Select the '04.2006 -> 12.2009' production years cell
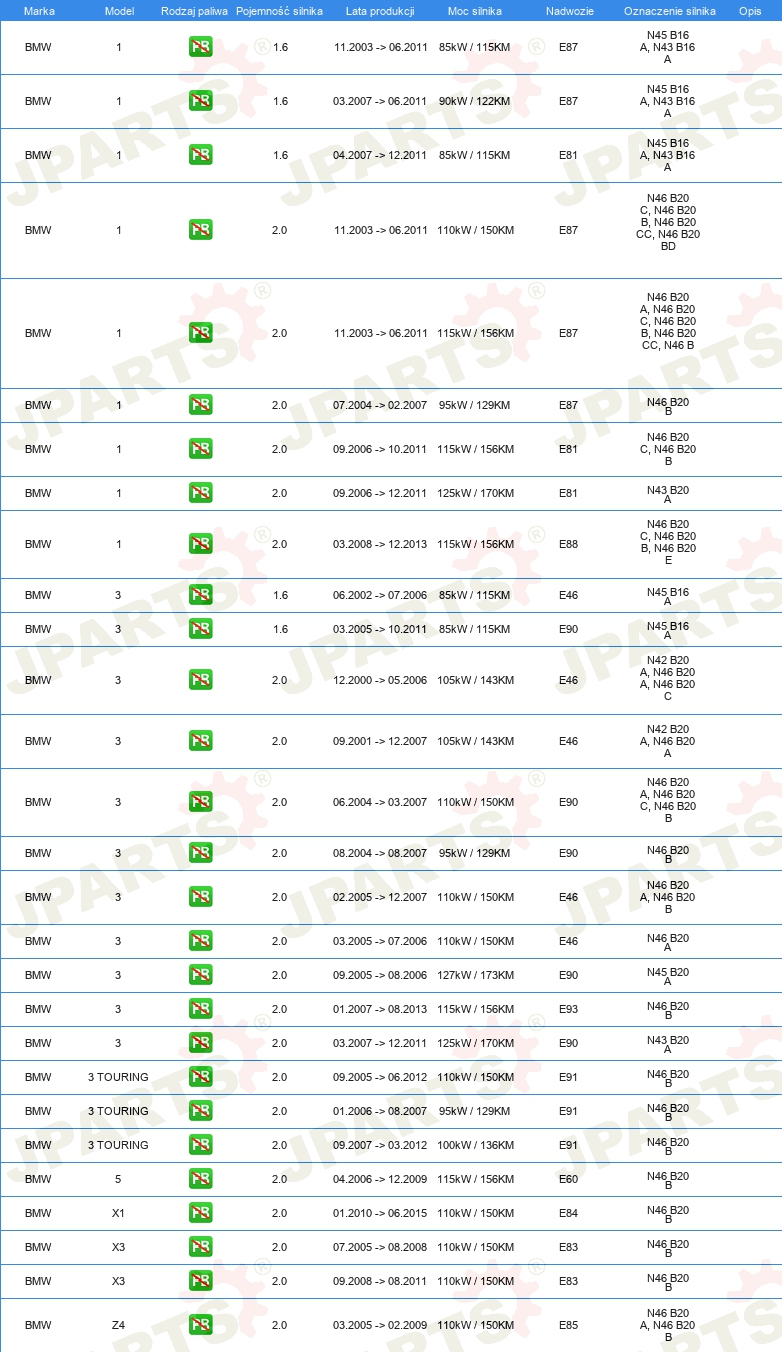The height and width of the screenshot is (1352, 782). 380,1179
